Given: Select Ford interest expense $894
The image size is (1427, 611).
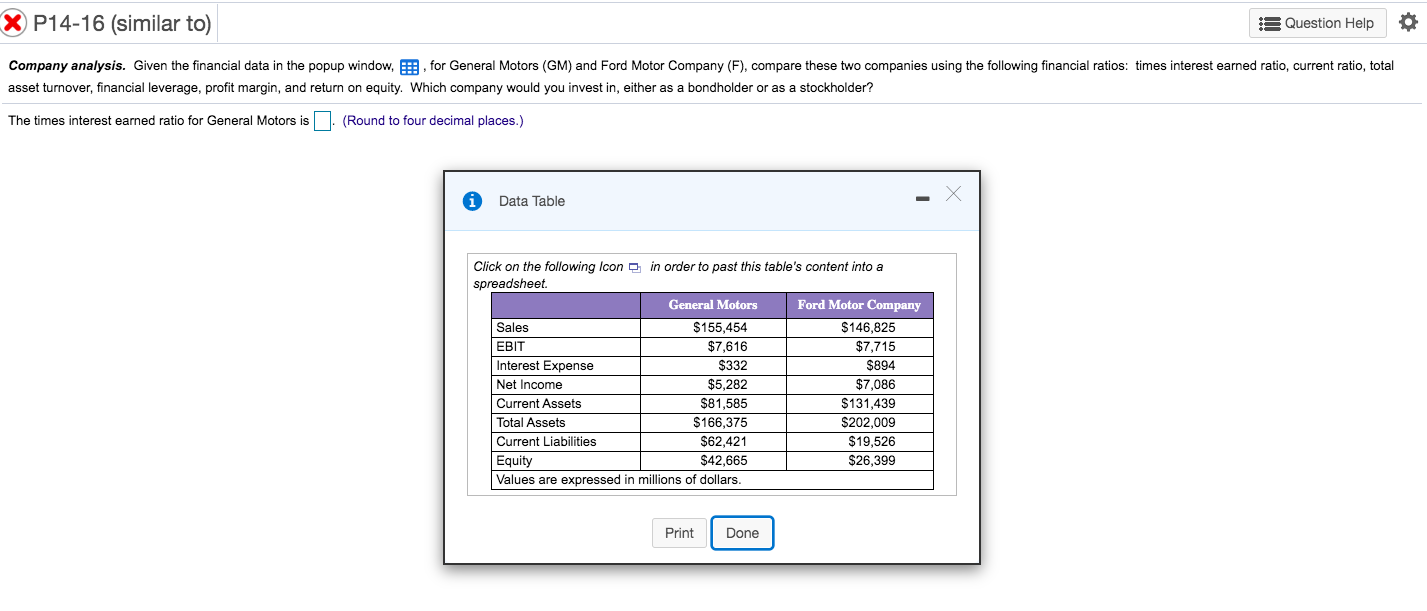Looking at the screenshot, I should click(881, 366).
